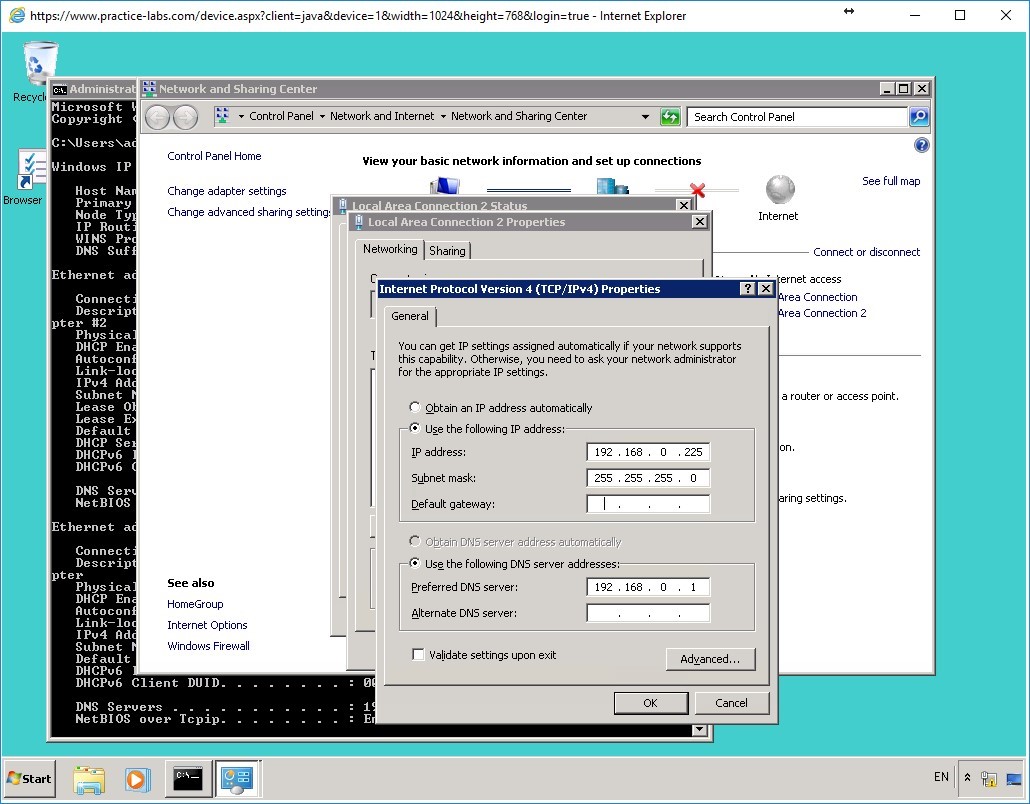
Task: Click the help question mark icon
Action: click(x=920, y=144)
